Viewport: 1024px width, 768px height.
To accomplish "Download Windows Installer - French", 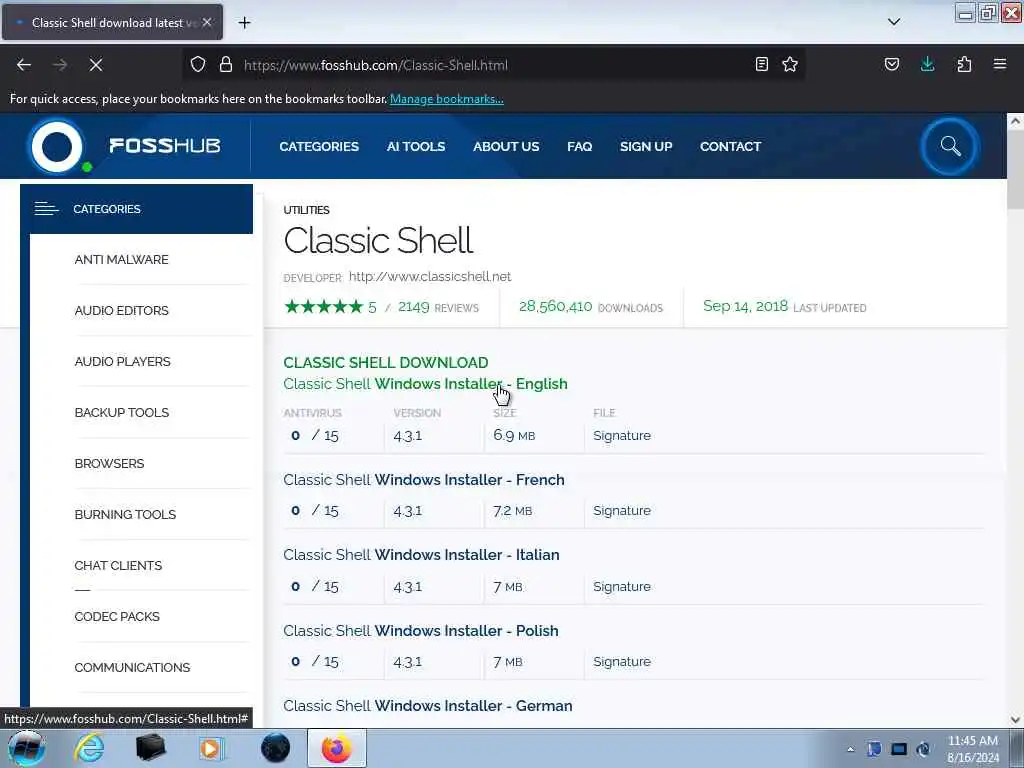I will coord(424,479).
